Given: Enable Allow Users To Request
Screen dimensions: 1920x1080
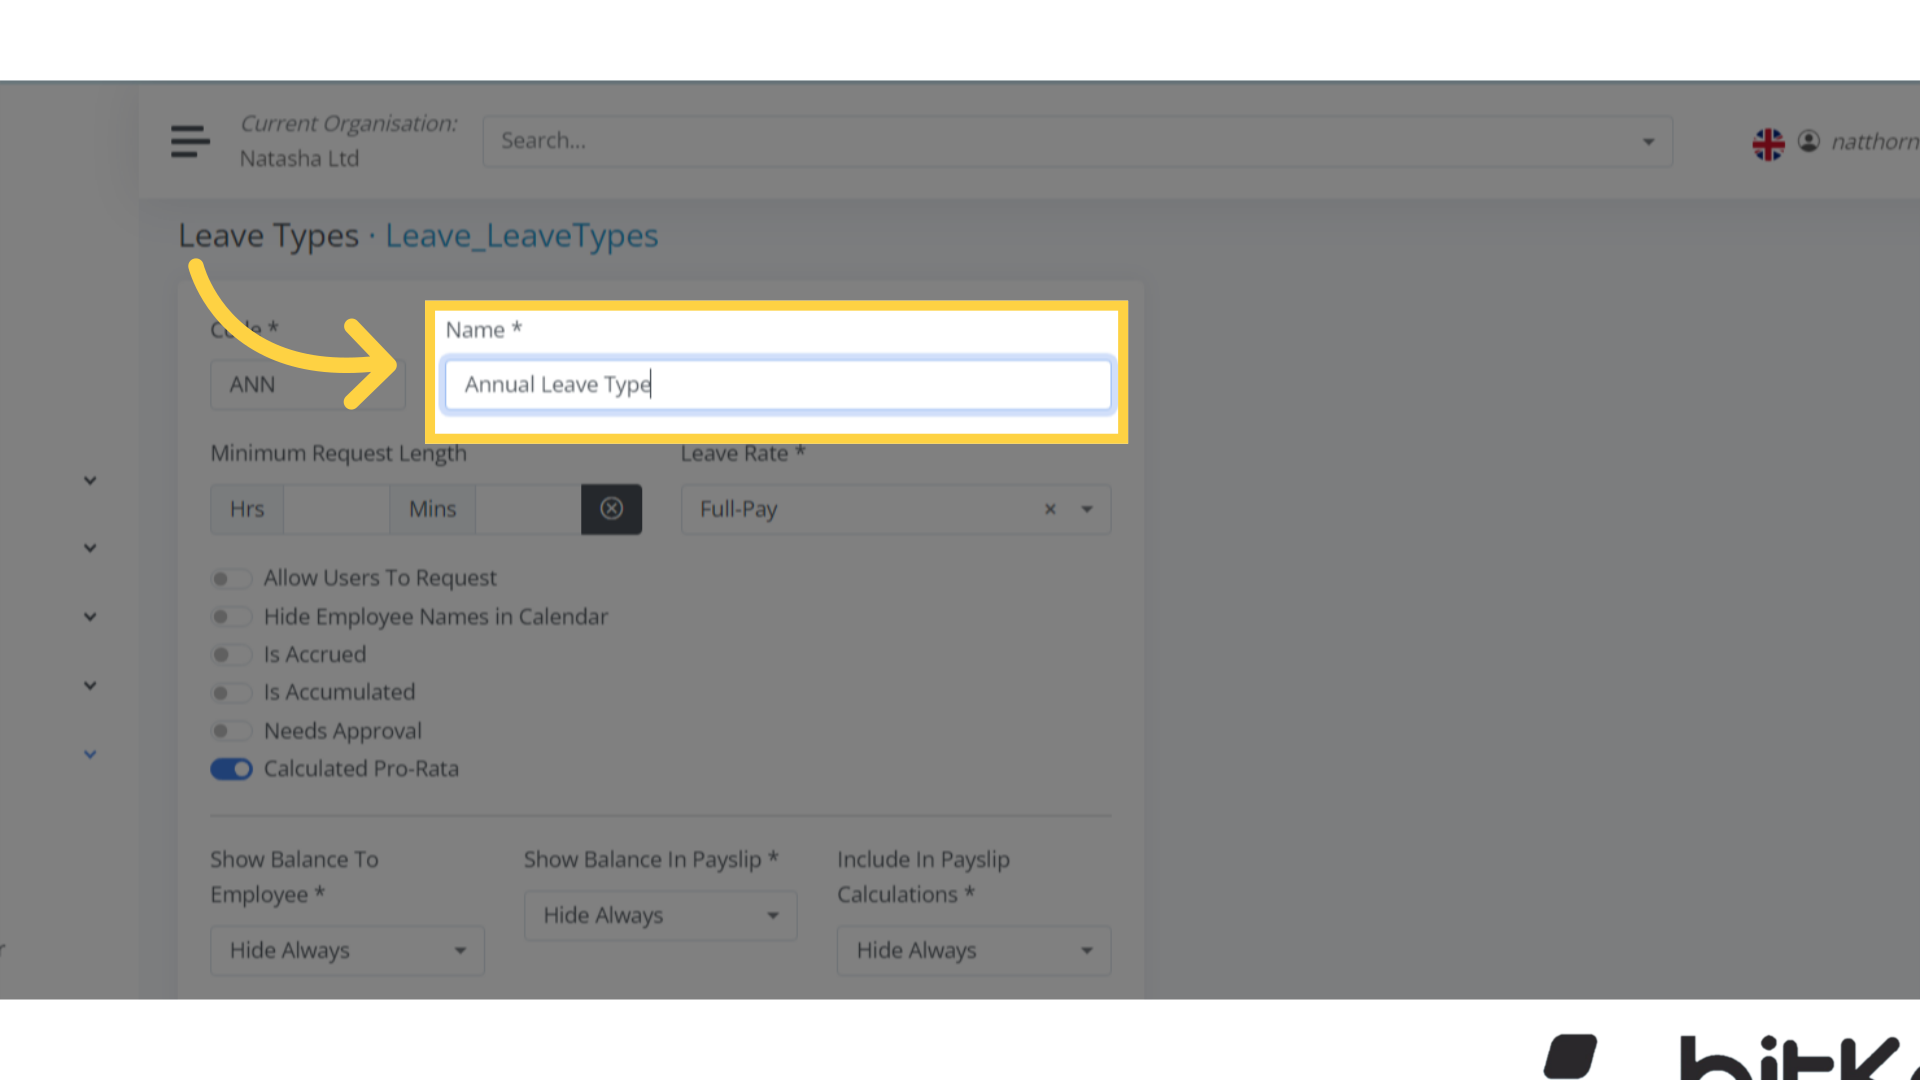Looking at the screenshot, I should pyautogui.click(x=231, y=578).
